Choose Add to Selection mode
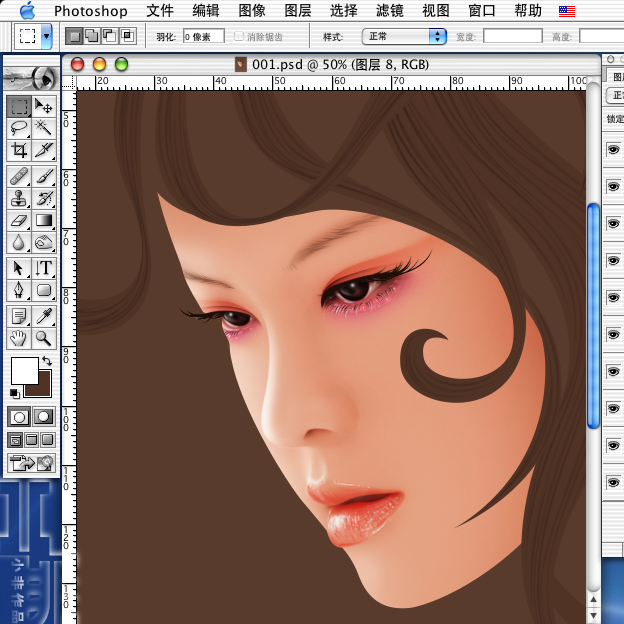Viewport: 624px width, 624px height. click(x=92, y=36)
